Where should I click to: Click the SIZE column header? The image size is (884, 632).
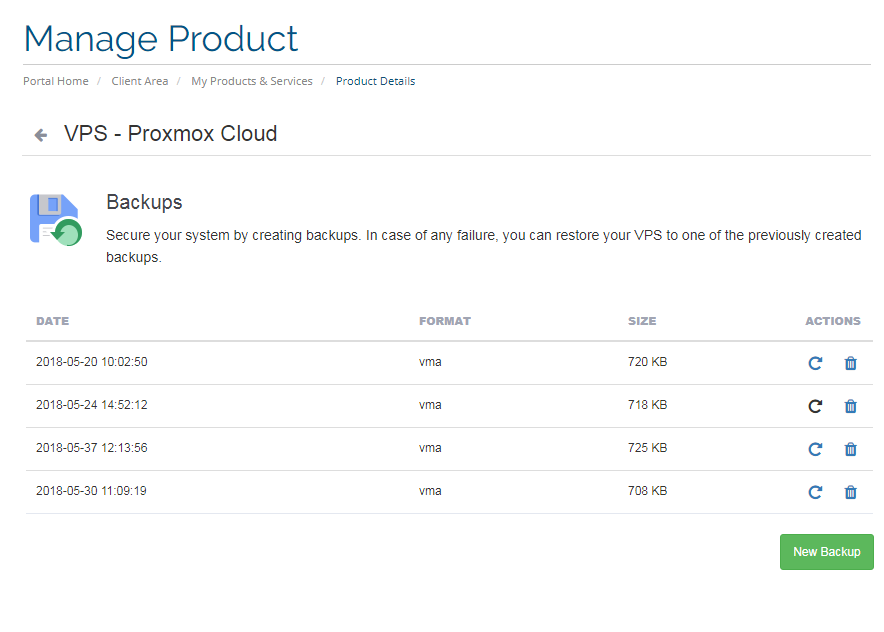642,321
